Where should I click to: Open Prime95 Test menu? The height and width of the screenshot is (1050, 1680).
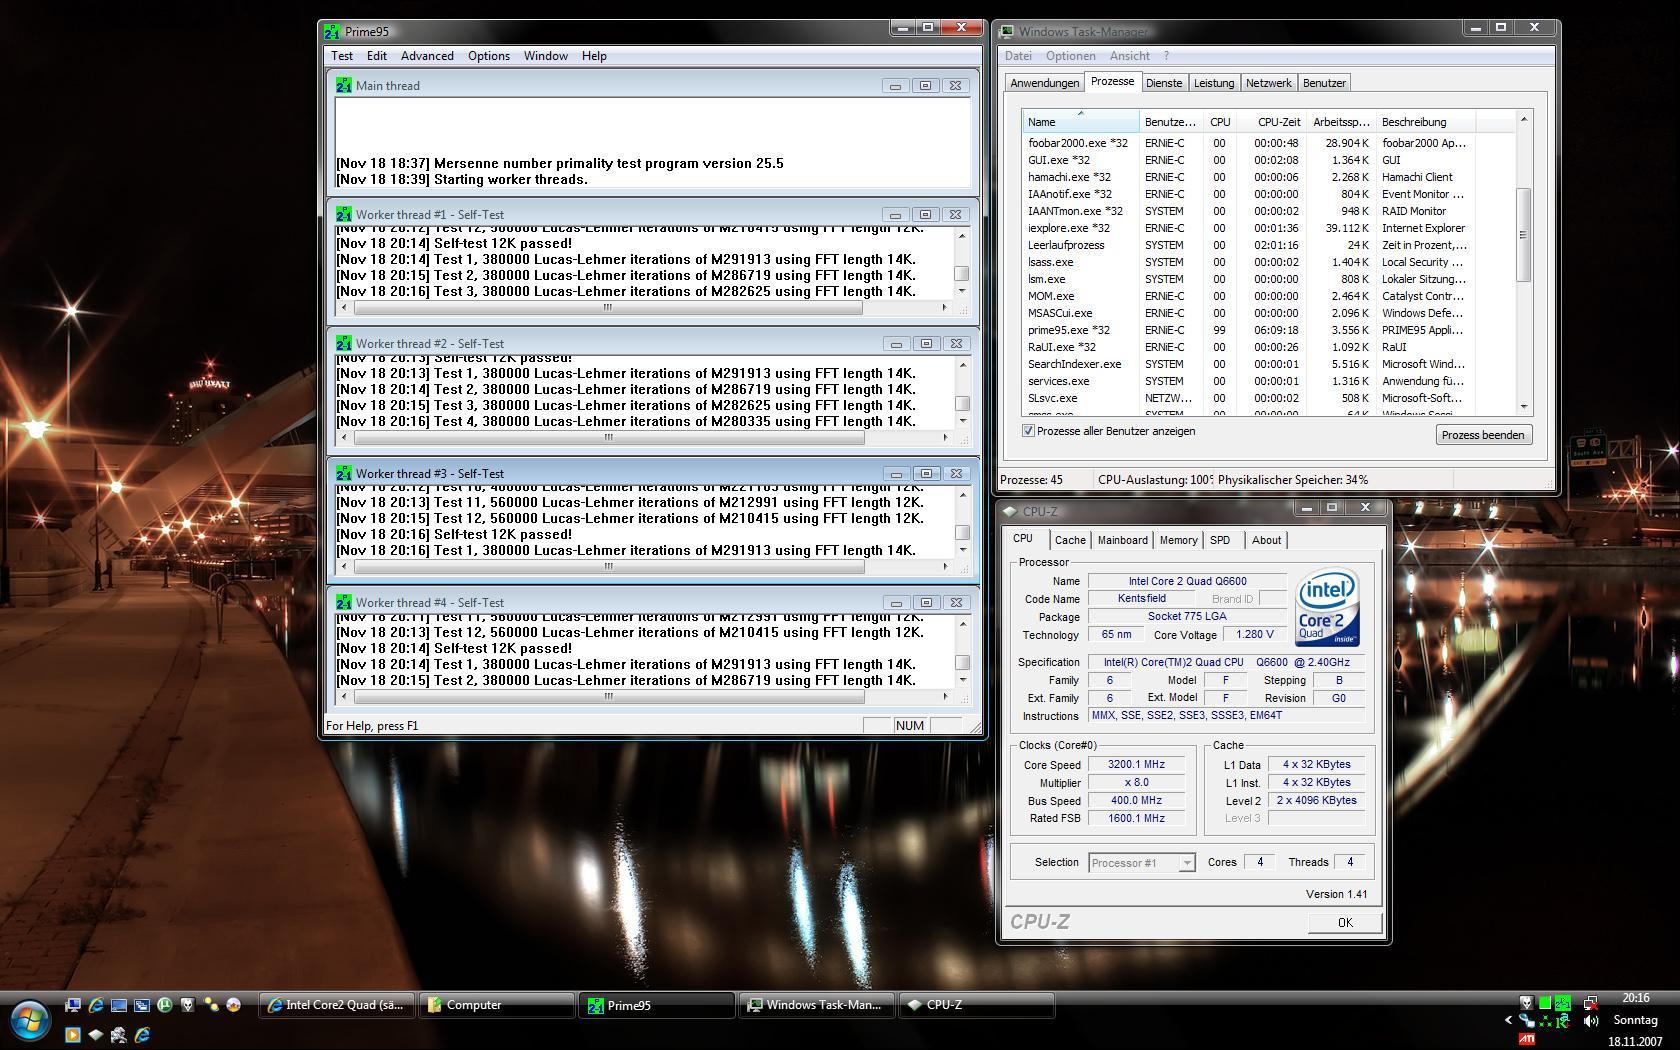coord(342,56)
